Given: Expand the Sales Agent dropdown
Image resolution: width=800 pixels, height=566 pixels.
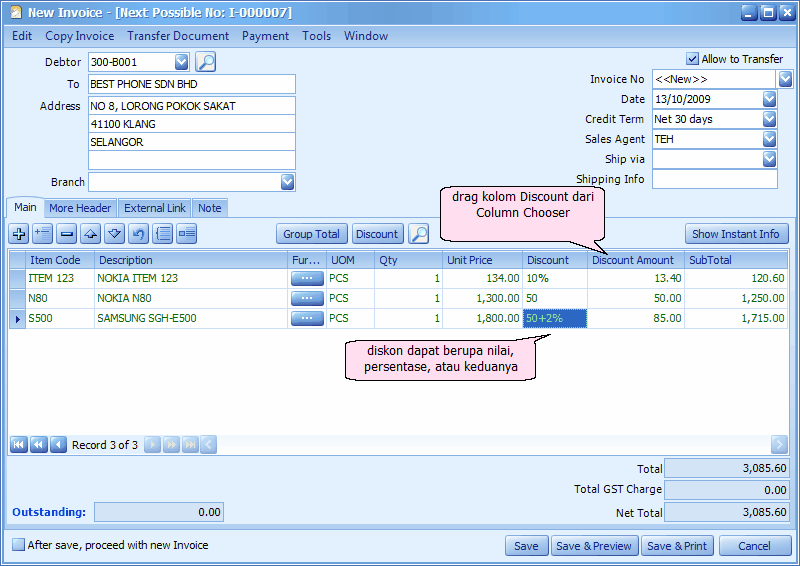Looking at the screenshot, I should click(x=769, y=139).
